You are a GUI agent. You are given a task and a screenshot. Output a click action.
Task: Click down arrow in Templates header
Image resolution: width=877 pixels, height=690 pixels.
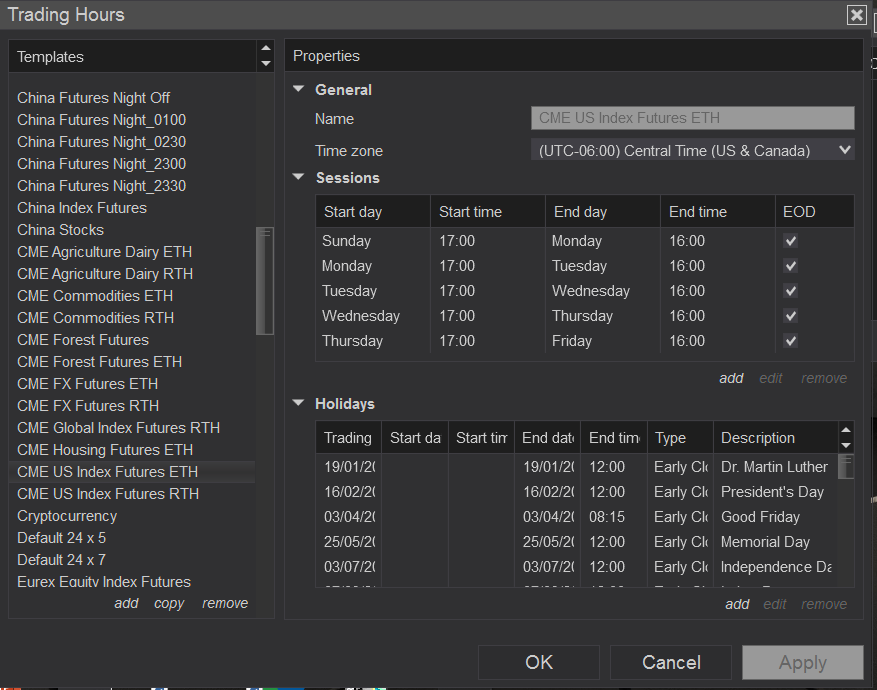pyautogui.click(x=265, y=64)
